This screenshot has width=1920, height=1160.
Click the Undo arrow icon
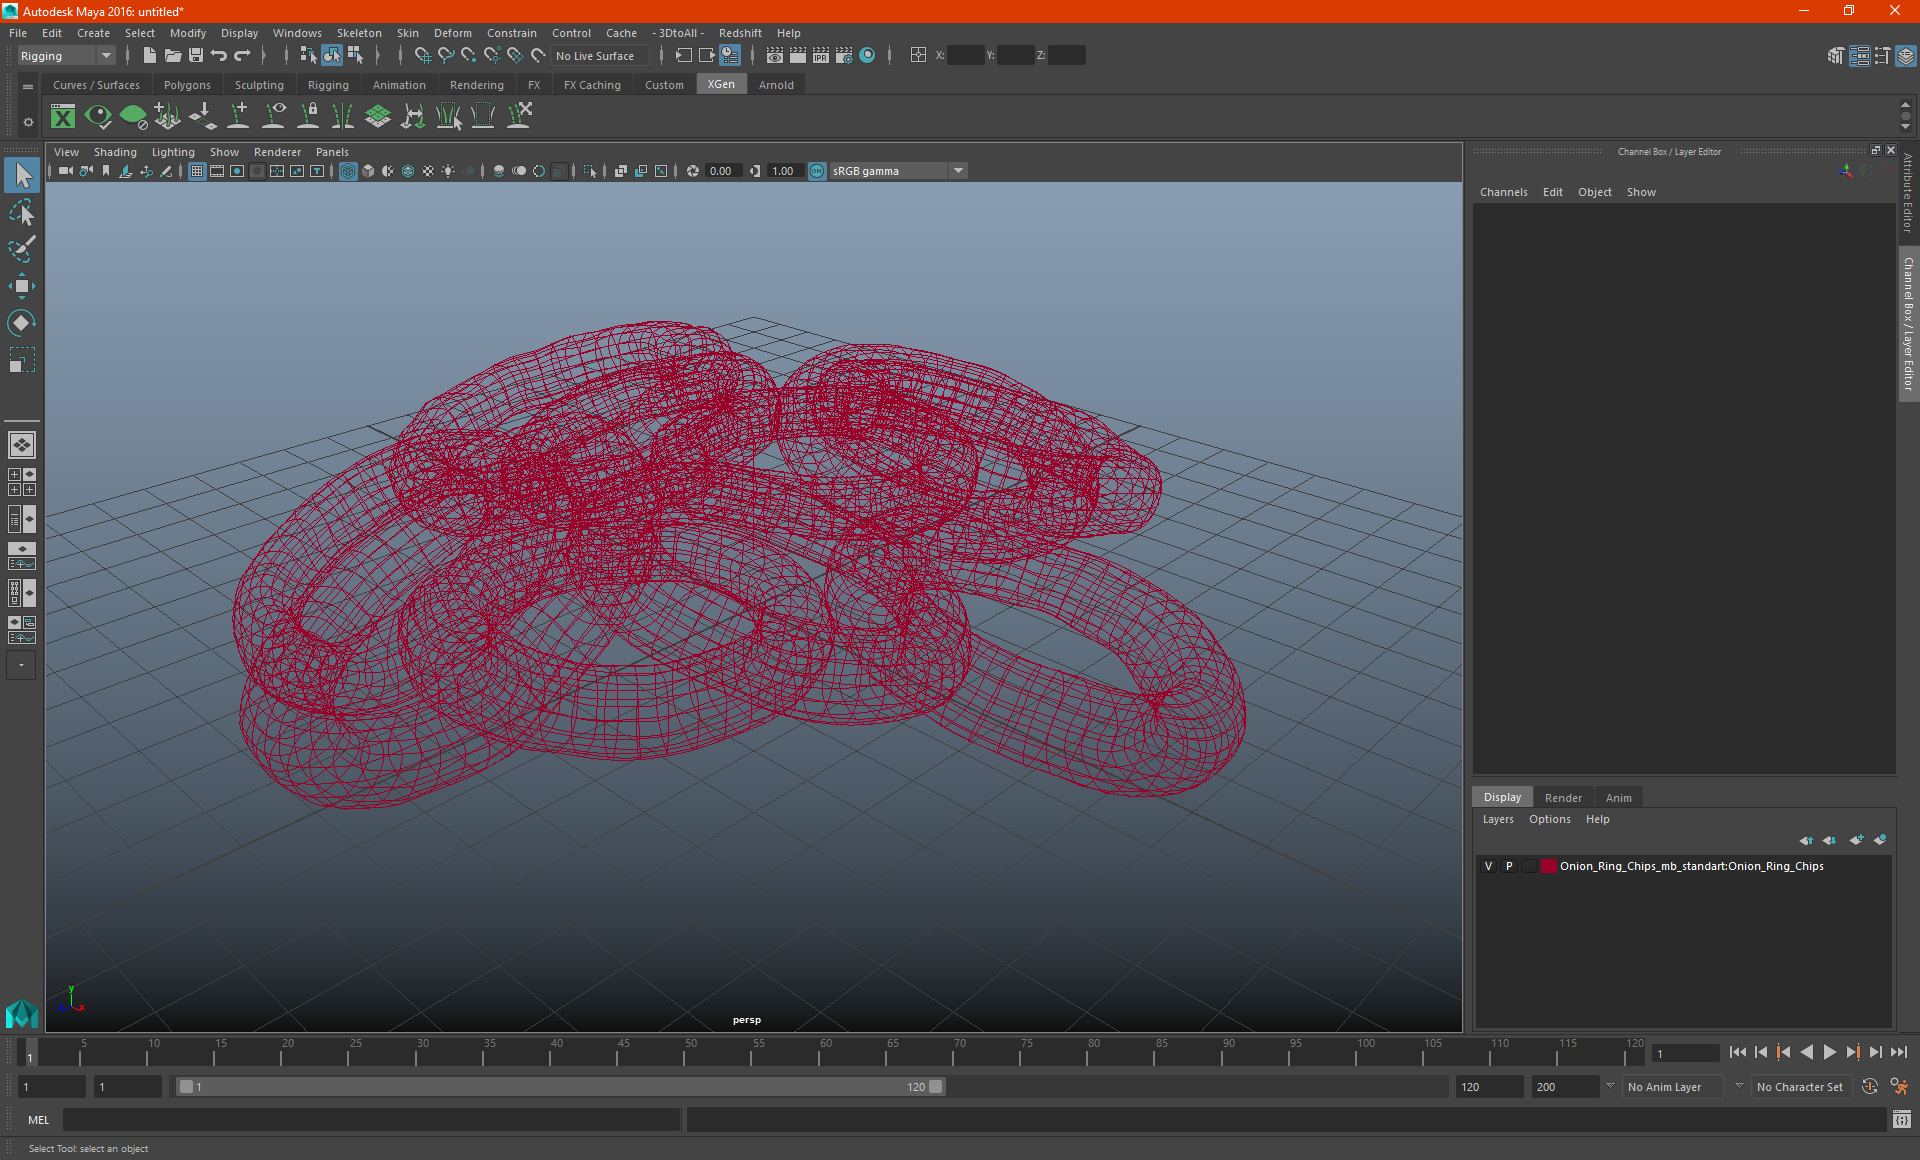click(x=219, y=56)
